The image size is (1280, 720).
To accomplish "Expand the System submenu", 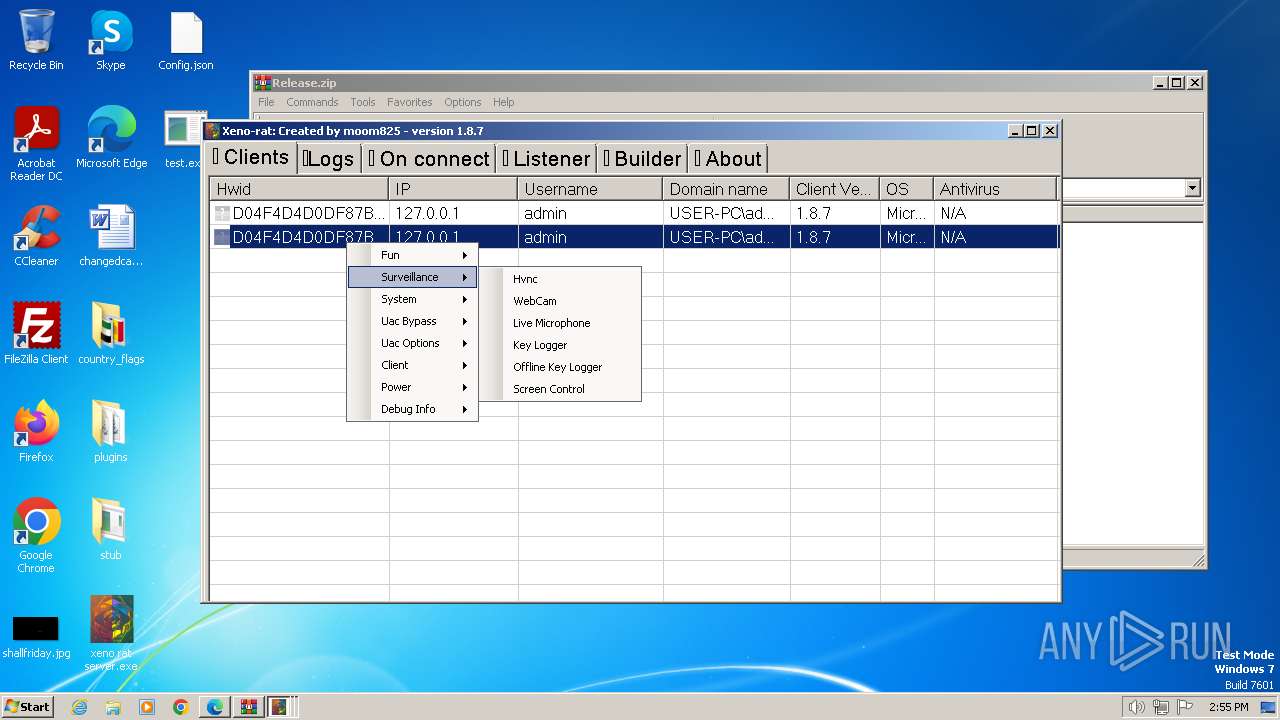I will click(412, 299).
